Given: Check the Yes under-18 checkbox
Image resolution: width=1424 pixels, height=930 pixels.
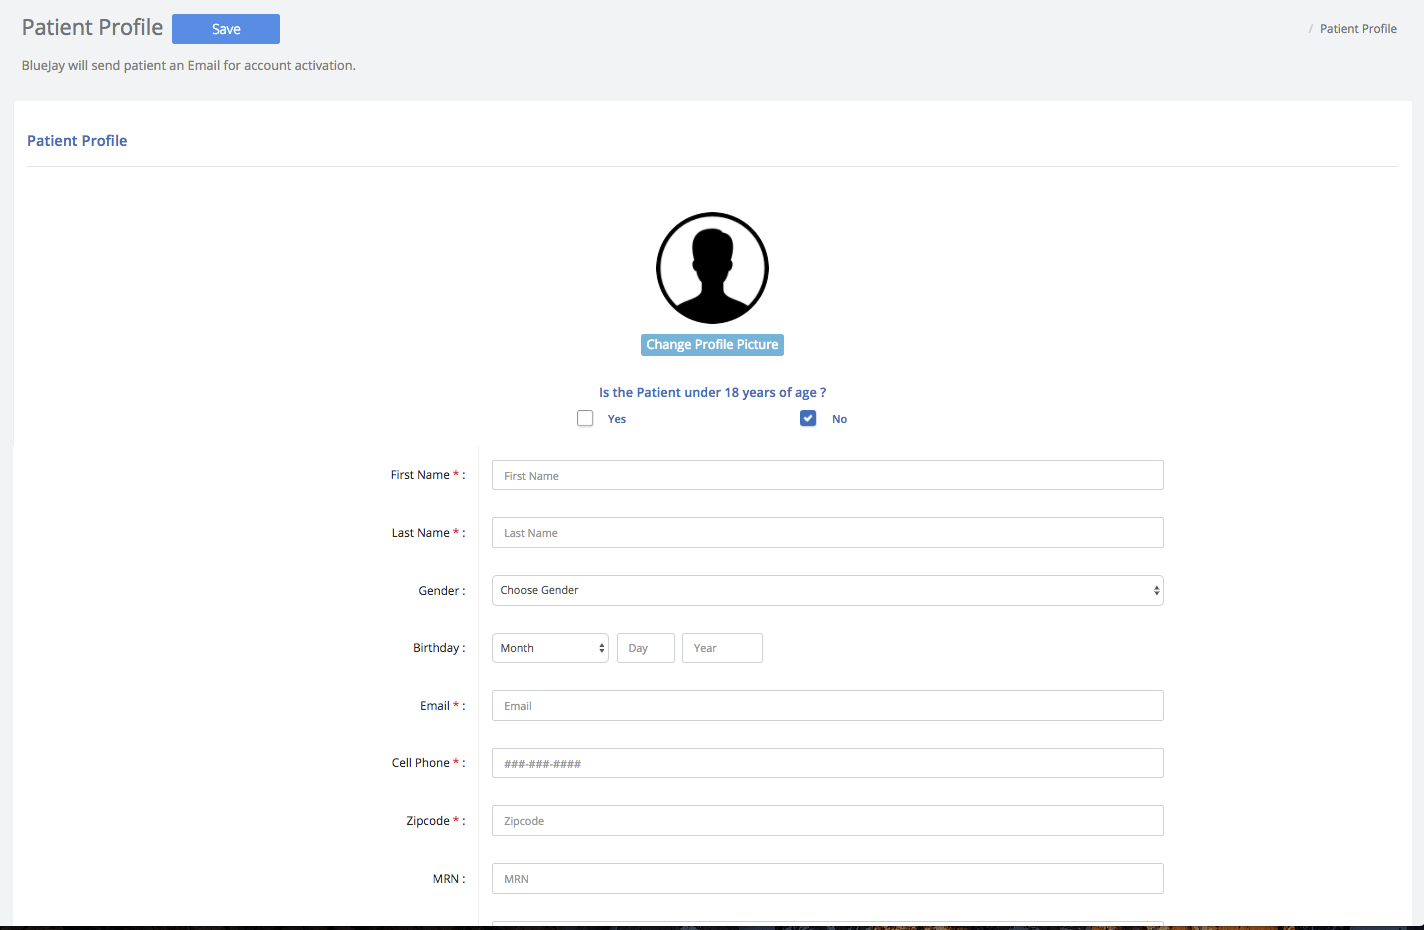Looking at the screenshot, I should click(x=585, y=418).
